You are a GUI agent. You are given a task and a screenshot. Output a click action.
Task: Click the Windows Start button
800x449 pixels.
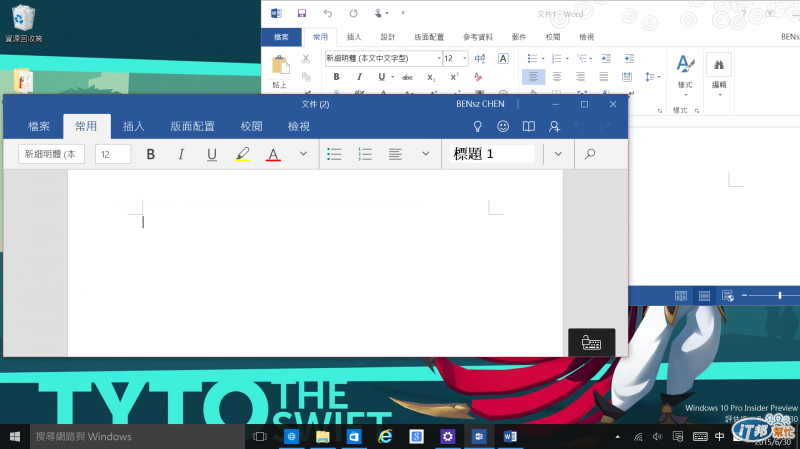(15, 437)
